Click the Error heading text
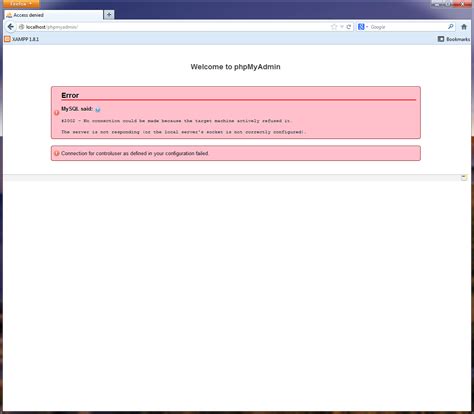The height and width of the screenshot is (414, 474). [70, 95]
